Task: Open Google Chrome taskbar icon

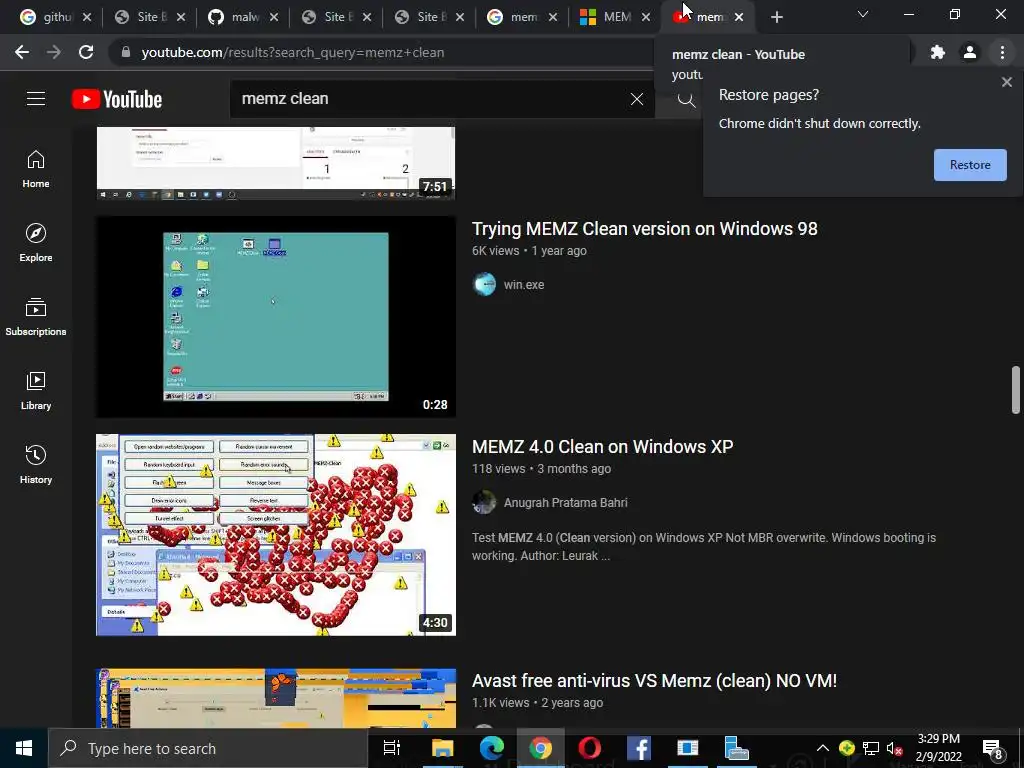Action: pos(540,748)
